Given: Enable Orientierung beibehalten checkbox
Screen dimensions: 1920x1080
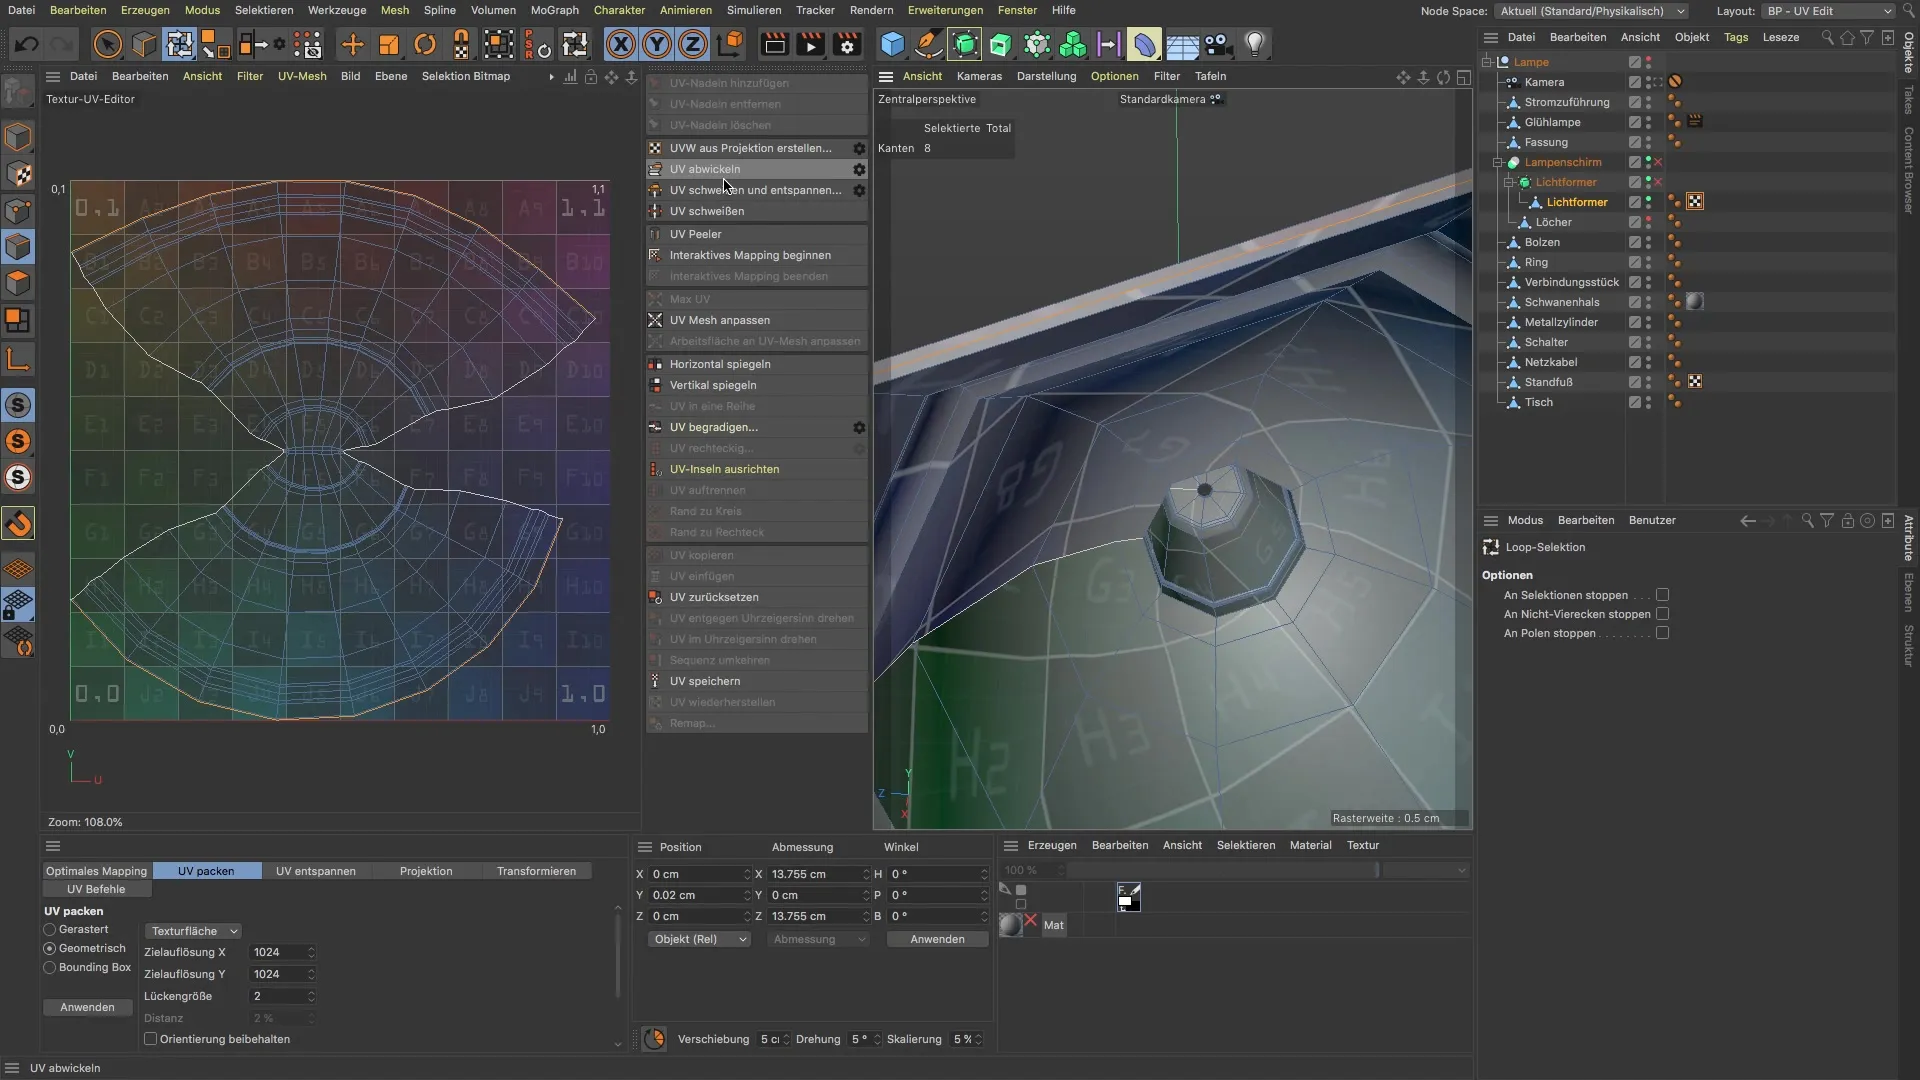Looking at the screenshot, I should click(151, 1039).
